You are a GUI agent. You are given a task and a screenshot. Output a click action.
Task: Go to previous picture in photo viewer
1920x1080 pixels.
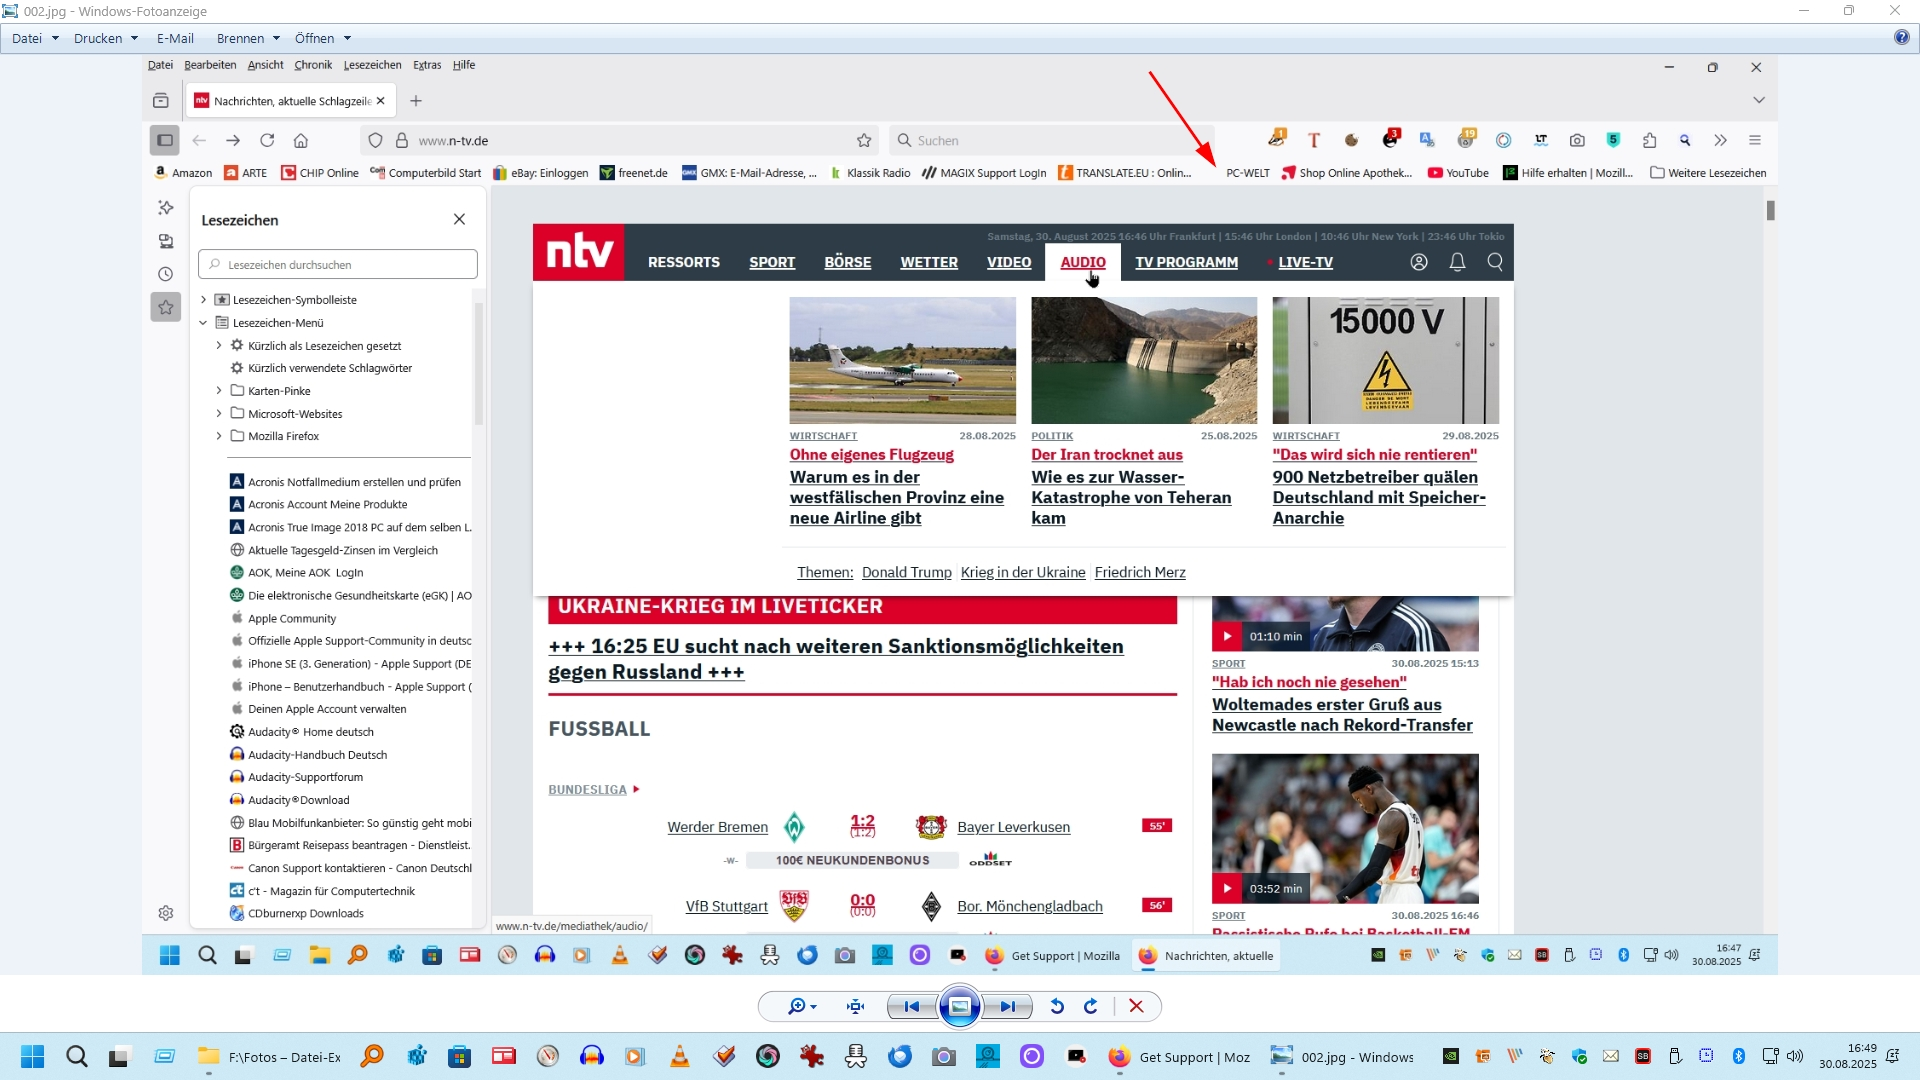point(911,1006)
